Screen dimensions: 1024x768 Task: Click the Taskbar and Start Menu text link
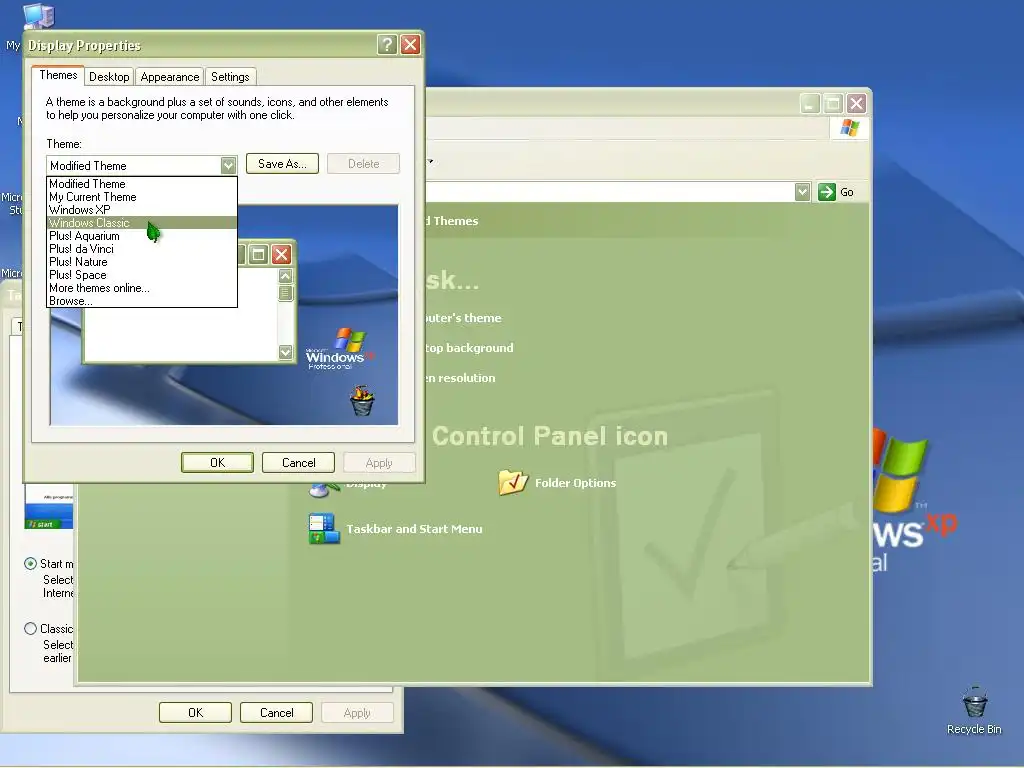tap(414, 529)
